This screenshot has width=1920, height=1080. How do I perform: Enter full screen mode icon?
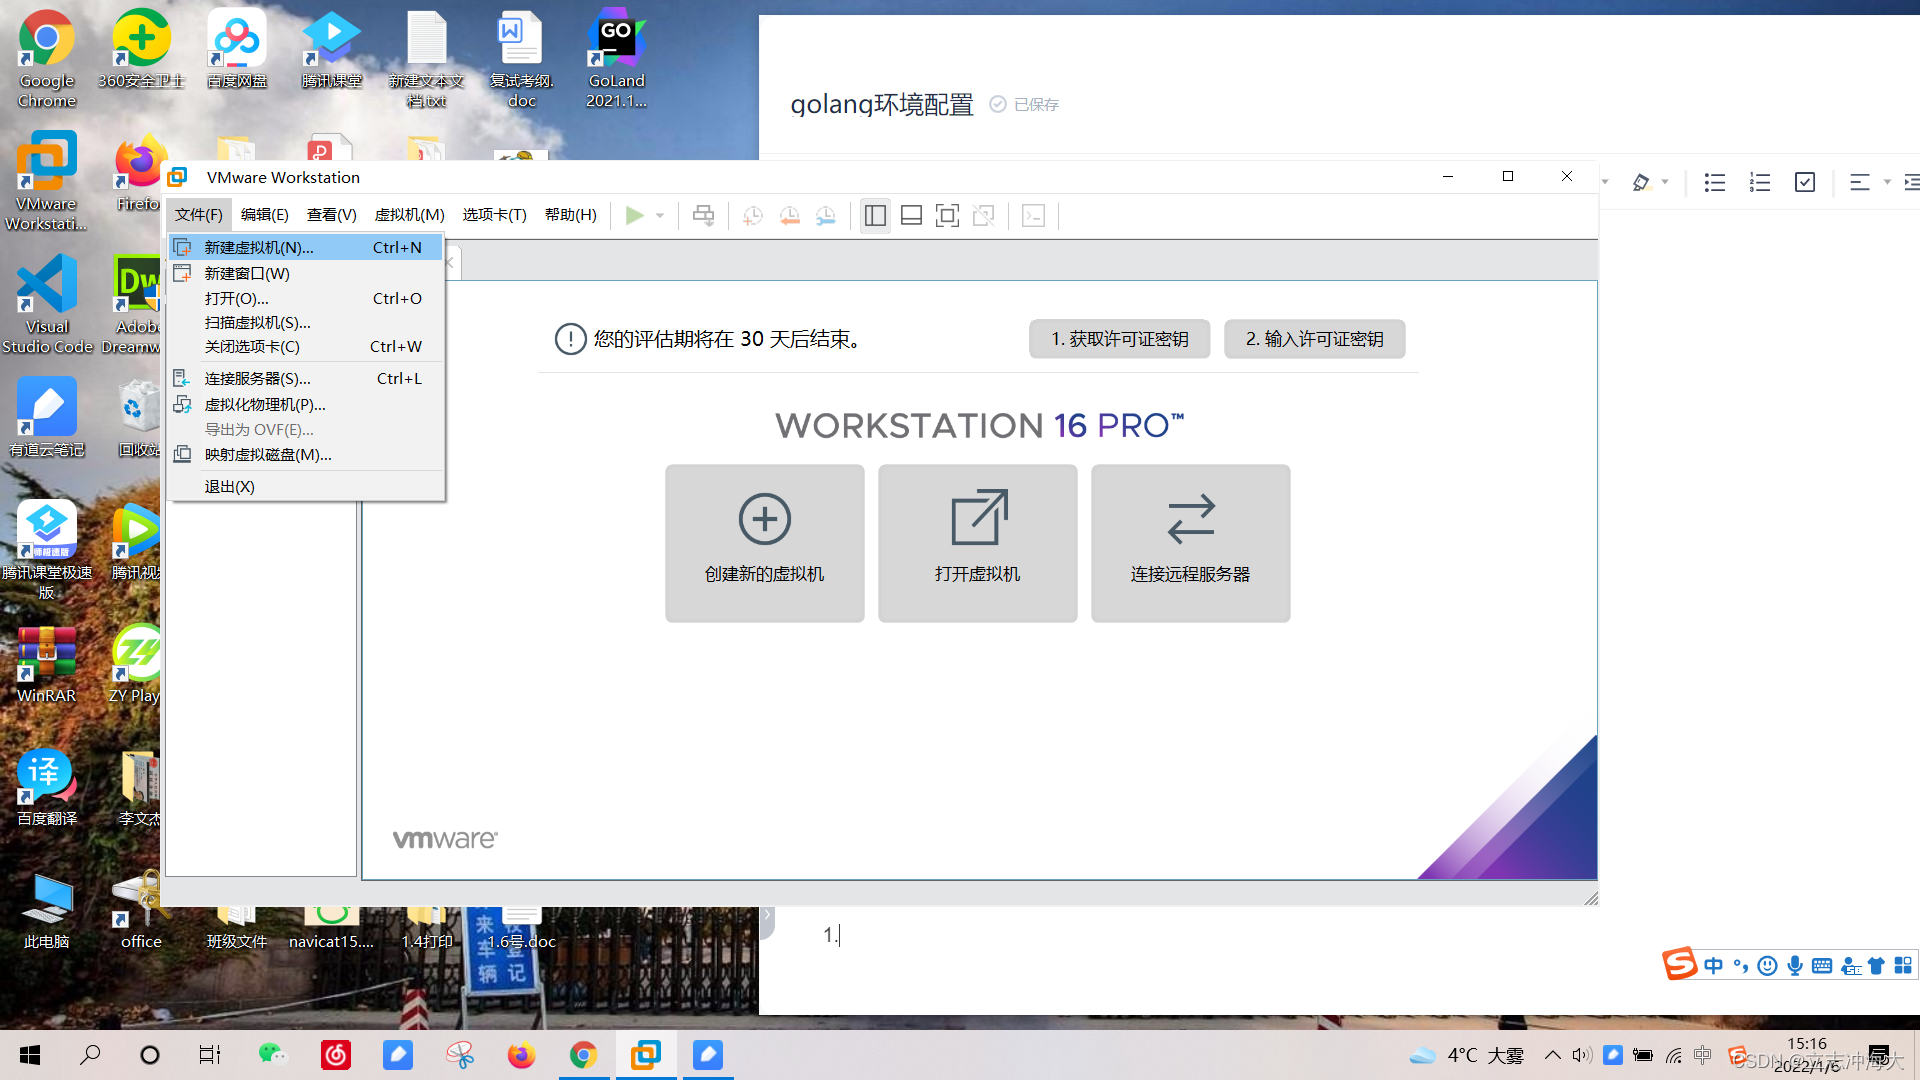coord(947,215)
